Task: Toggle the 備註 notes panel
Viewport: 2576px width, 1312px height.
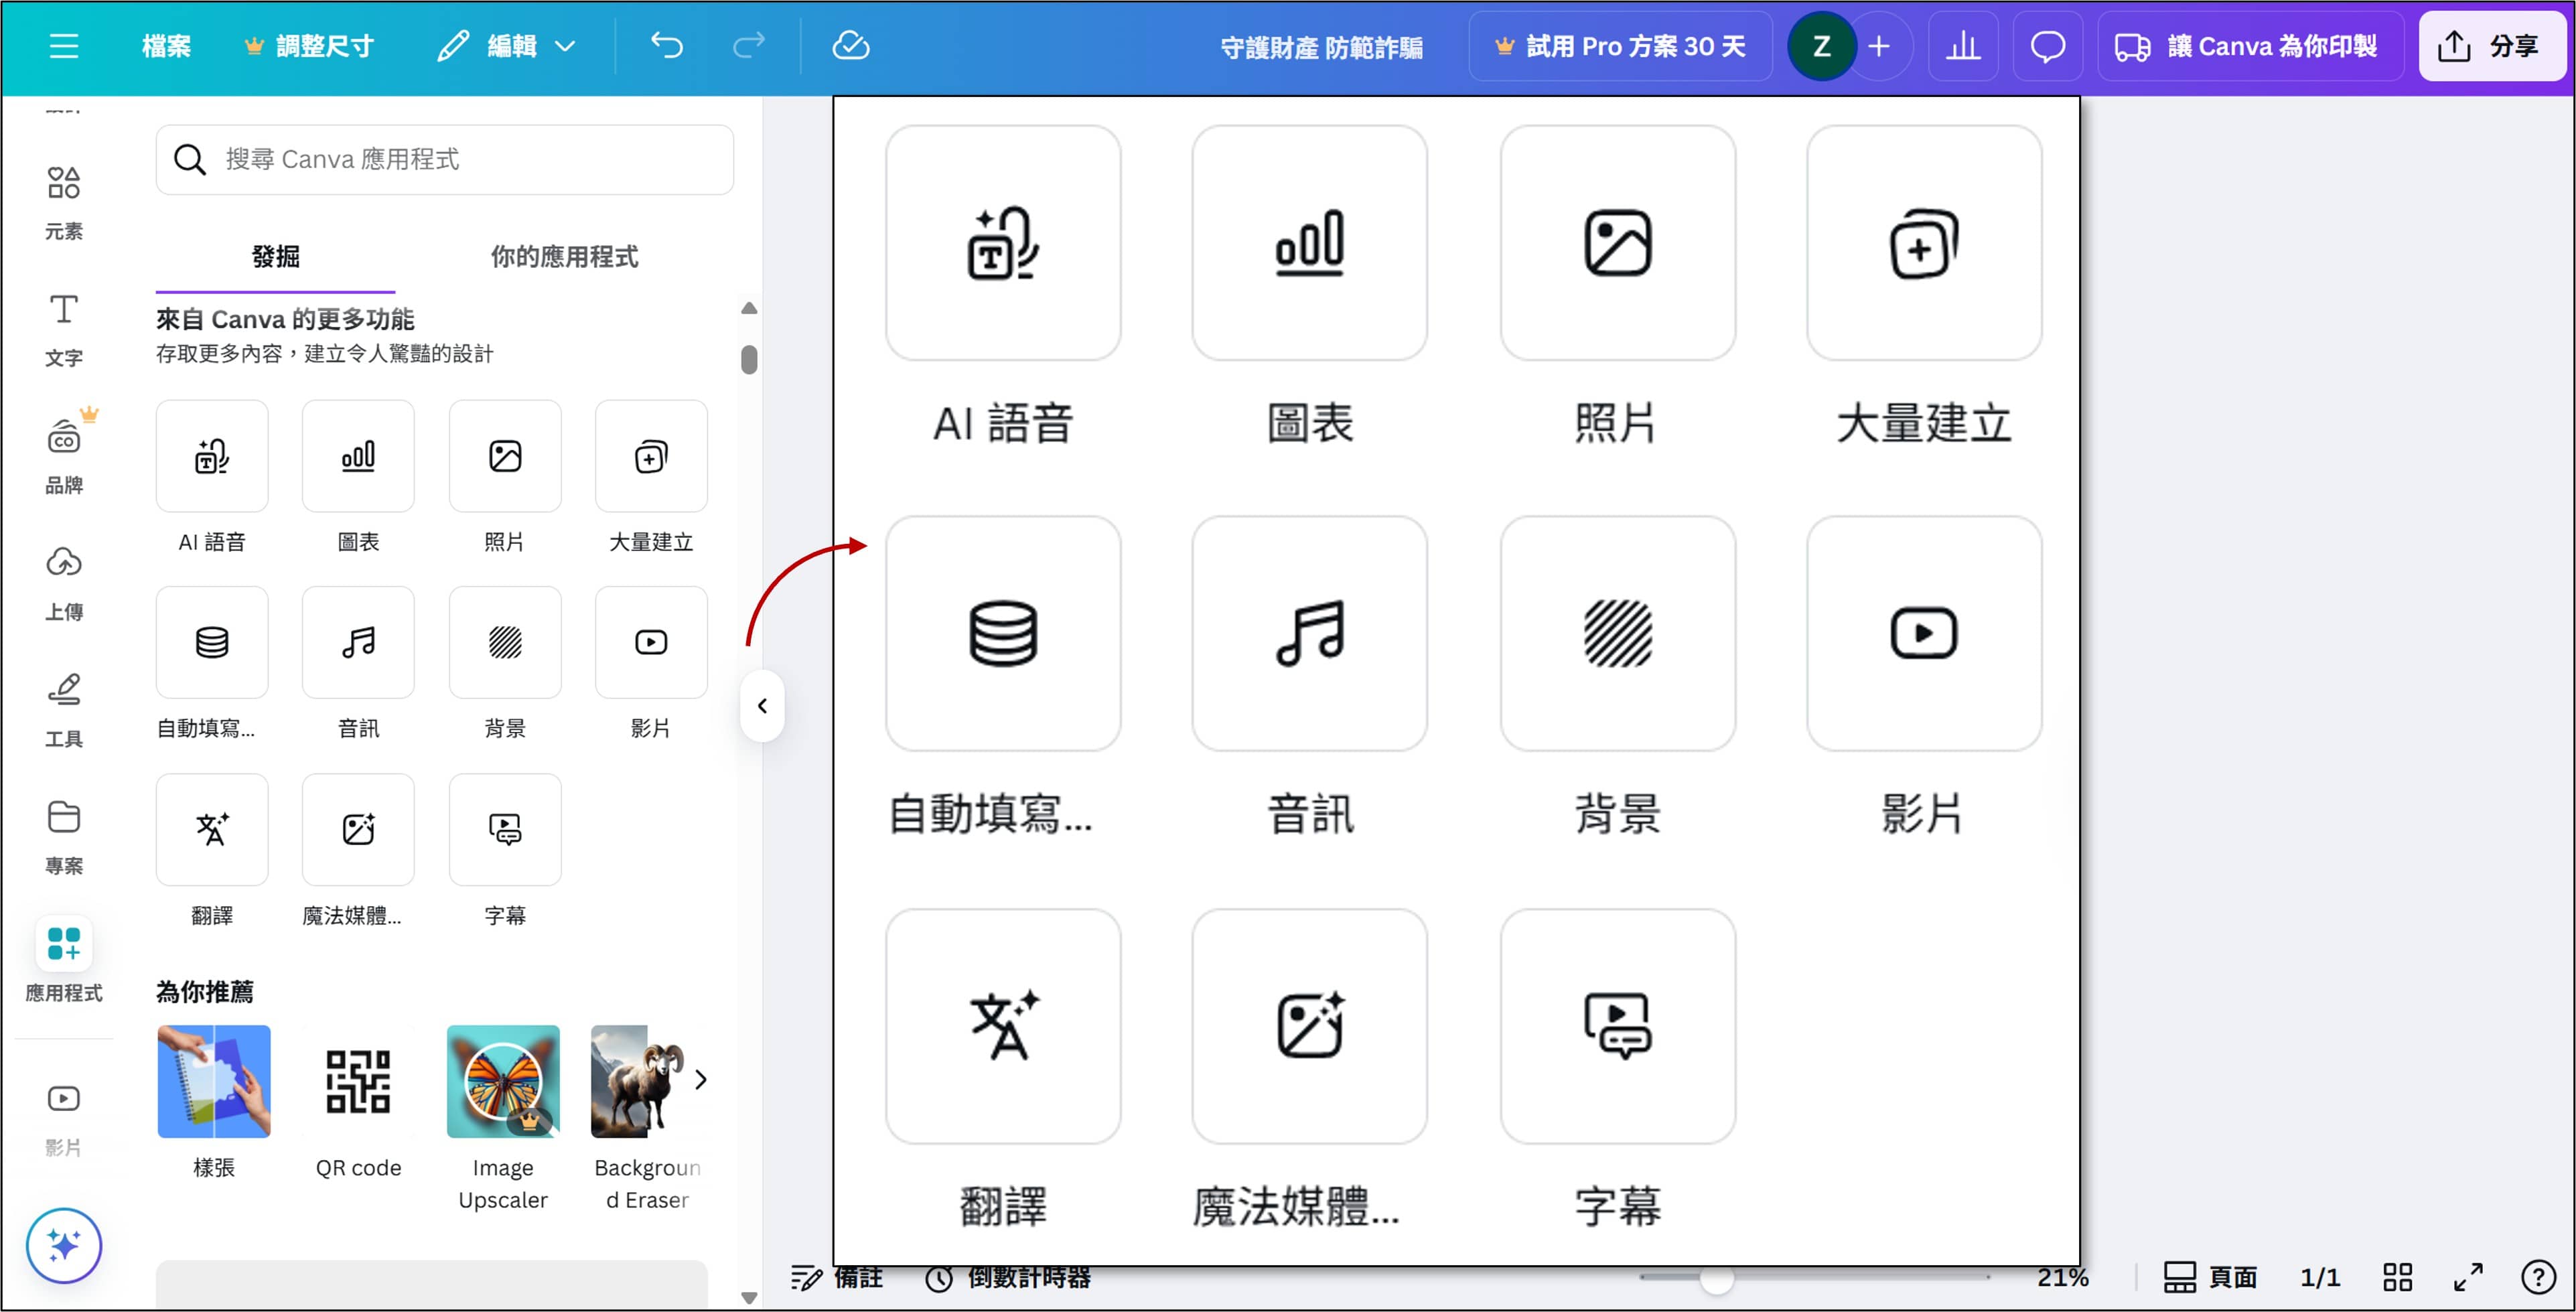Action: pyautogui.click(x=838, y=1278)
